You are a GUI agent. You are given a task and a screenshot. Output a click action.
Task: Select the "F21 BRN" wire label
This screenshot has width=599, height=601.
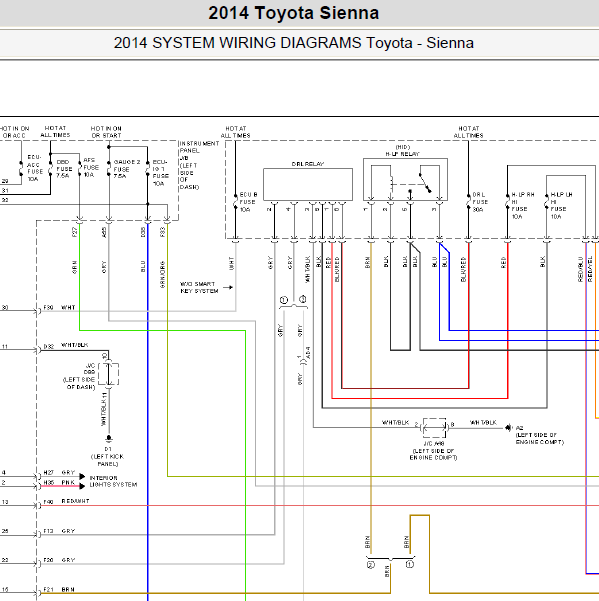(x=59, y=589)
